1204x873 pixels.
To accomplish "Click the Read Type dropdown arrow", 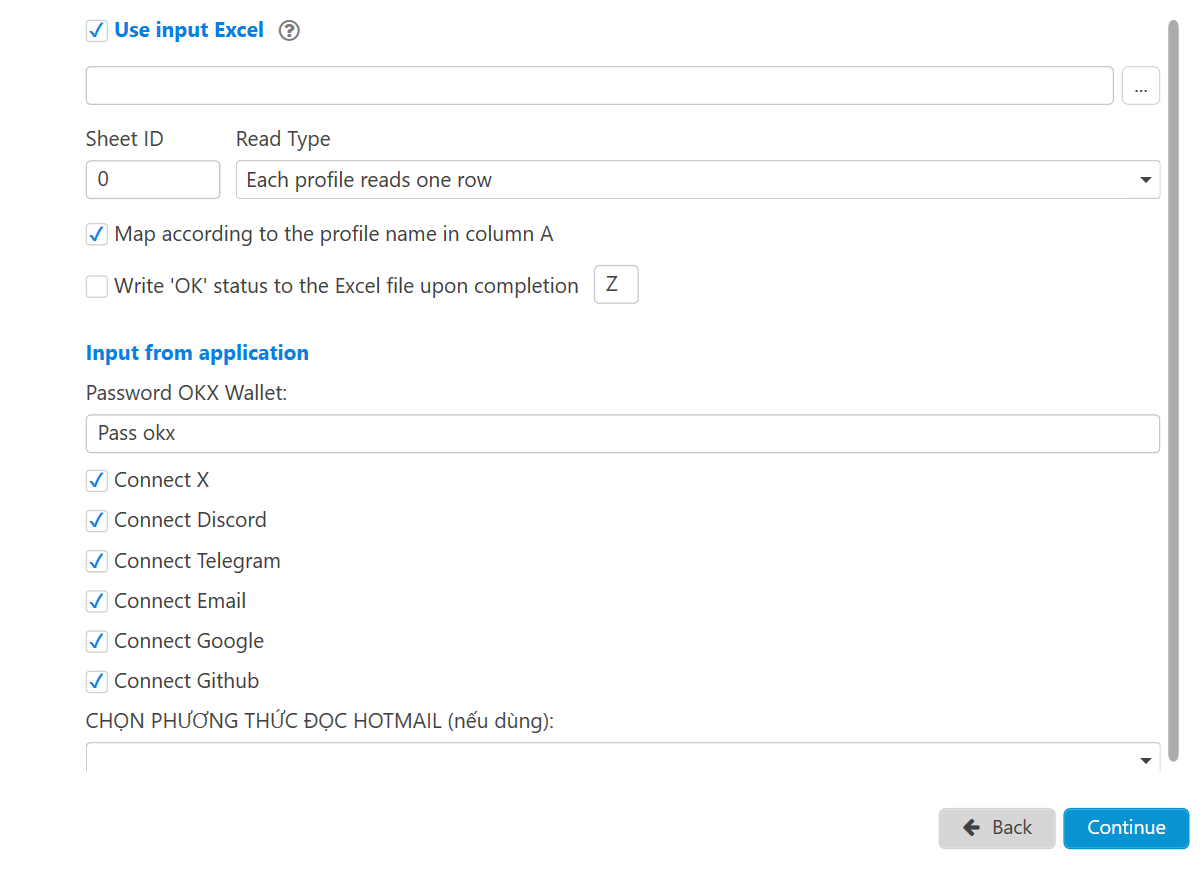I will point(1146,180).
